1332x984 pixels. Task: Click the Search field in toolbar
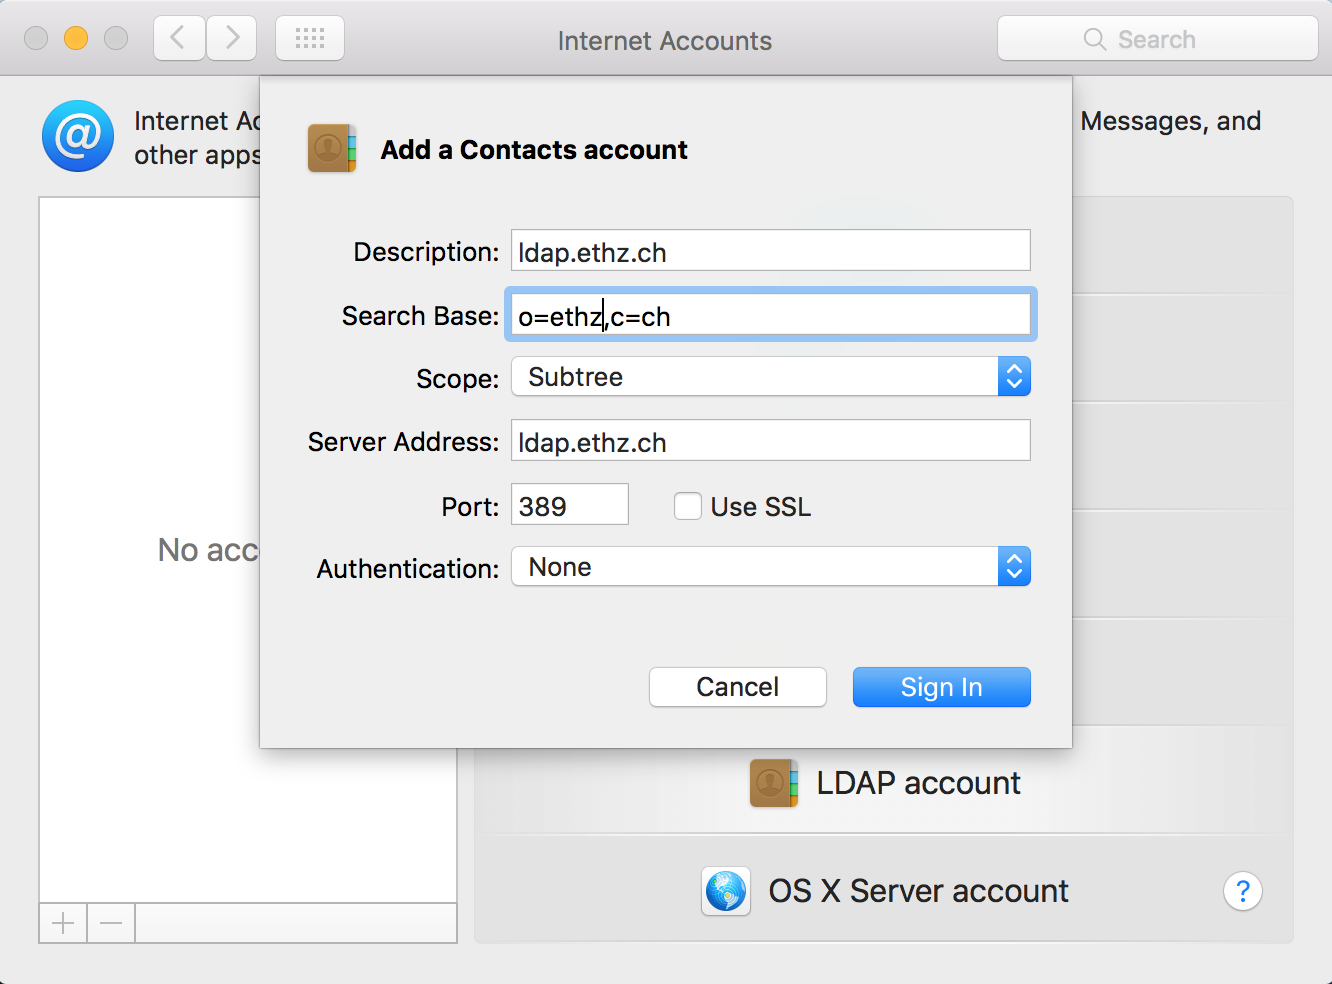(1157, 39)
